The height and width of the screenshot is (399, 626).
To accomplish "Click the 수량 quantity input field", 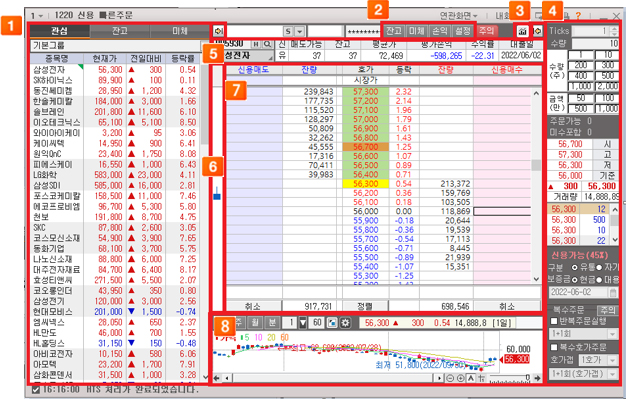I will [x=595, y=43].
